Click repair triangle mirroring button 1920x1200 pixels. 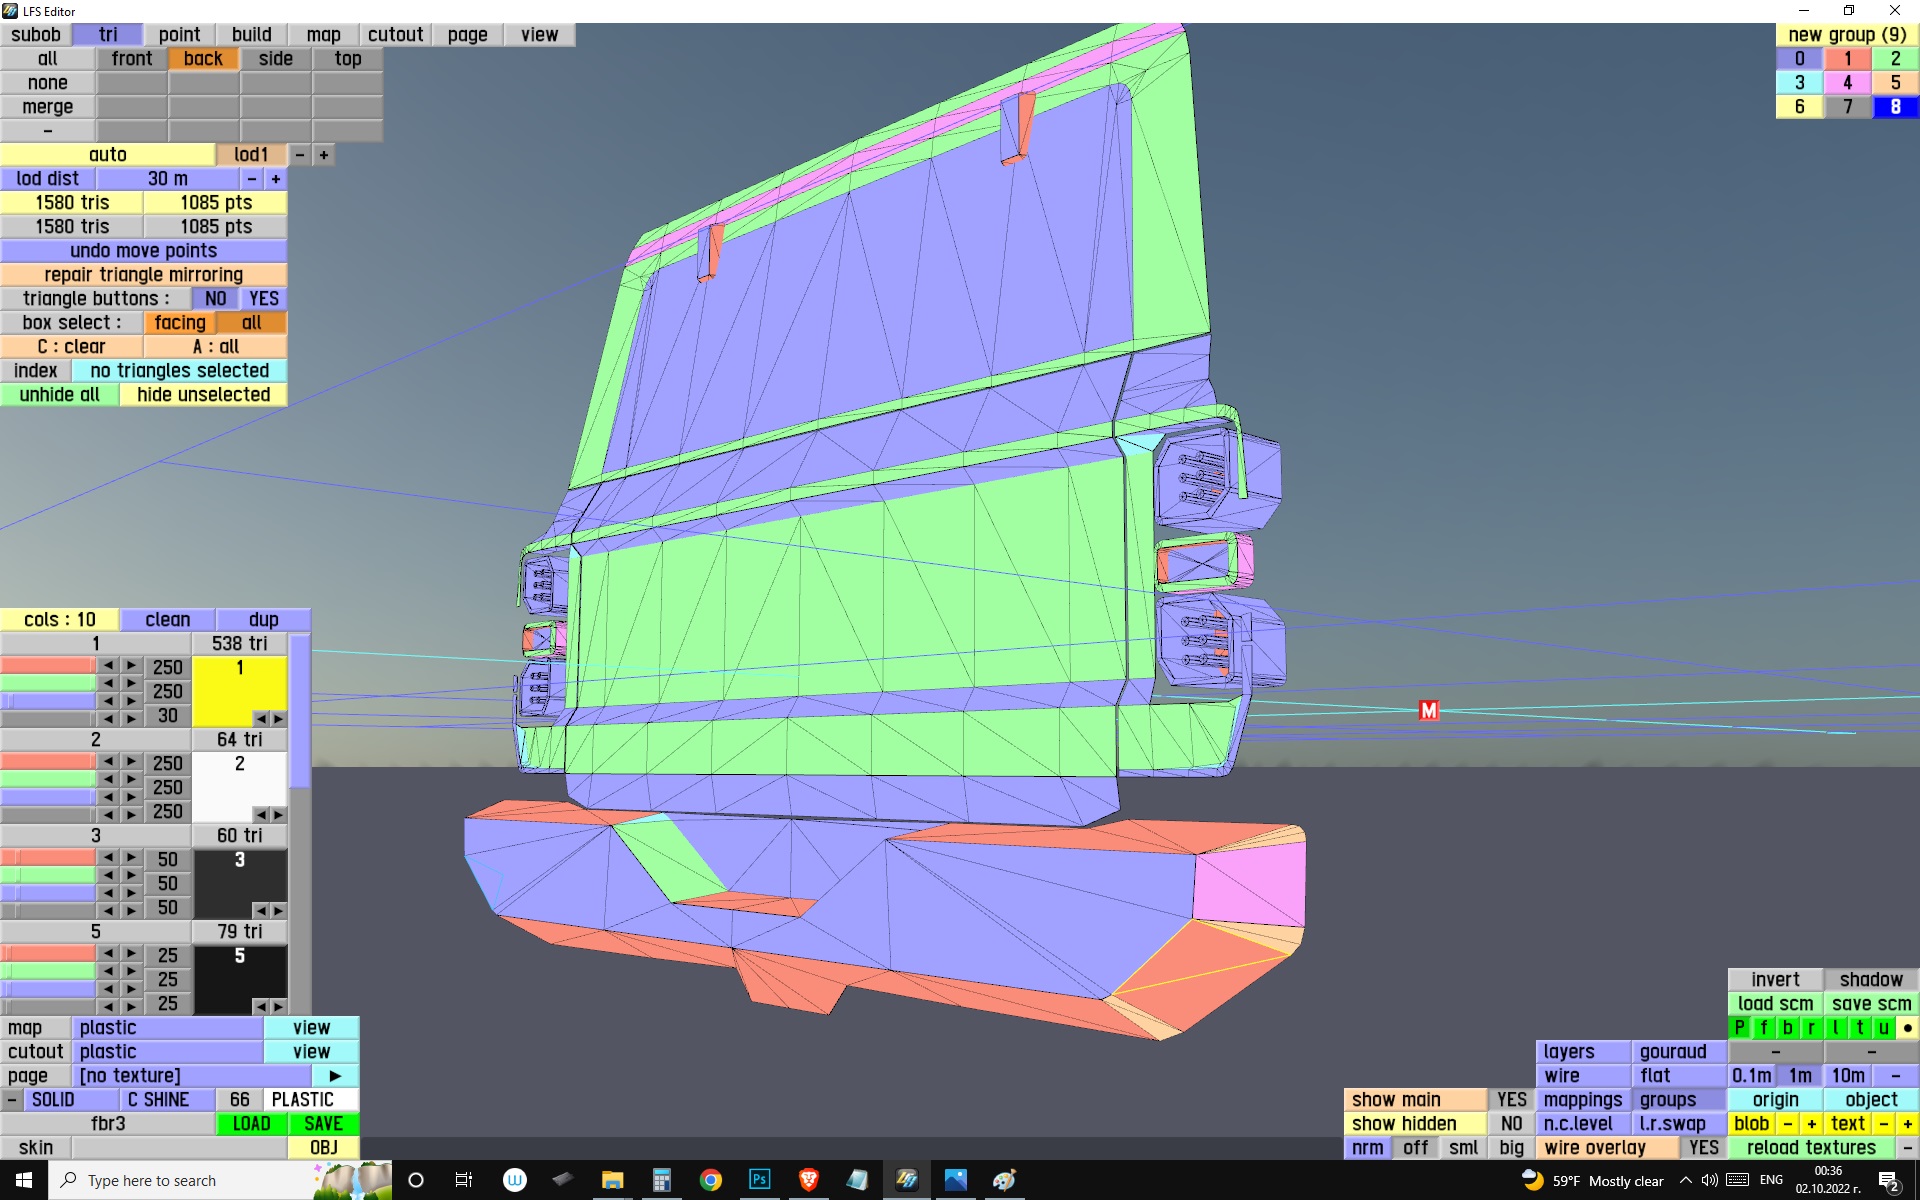point(143,275)
